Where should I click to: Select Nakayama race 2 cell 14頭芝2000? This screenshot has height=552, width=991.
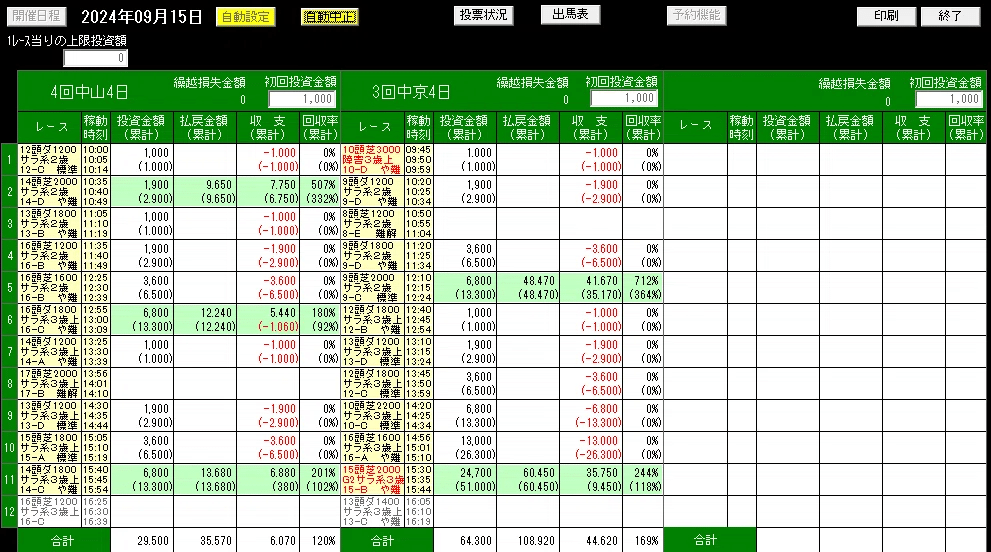coord(49,192)
